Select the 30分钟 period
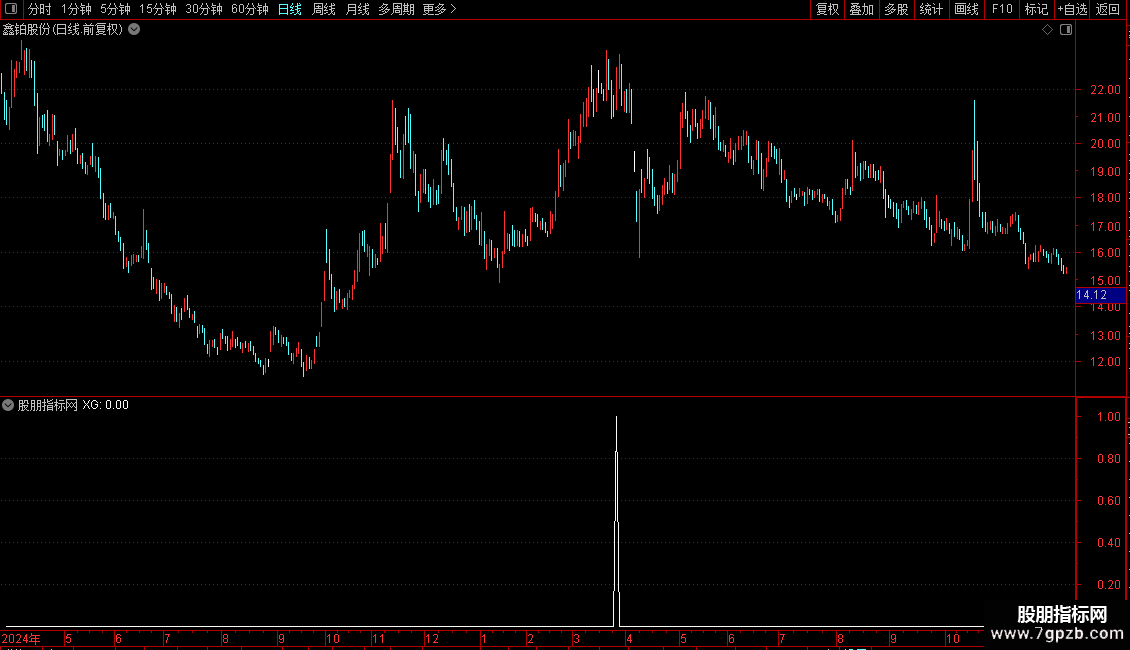This screenshot has height=650, width=1130. 204,9
